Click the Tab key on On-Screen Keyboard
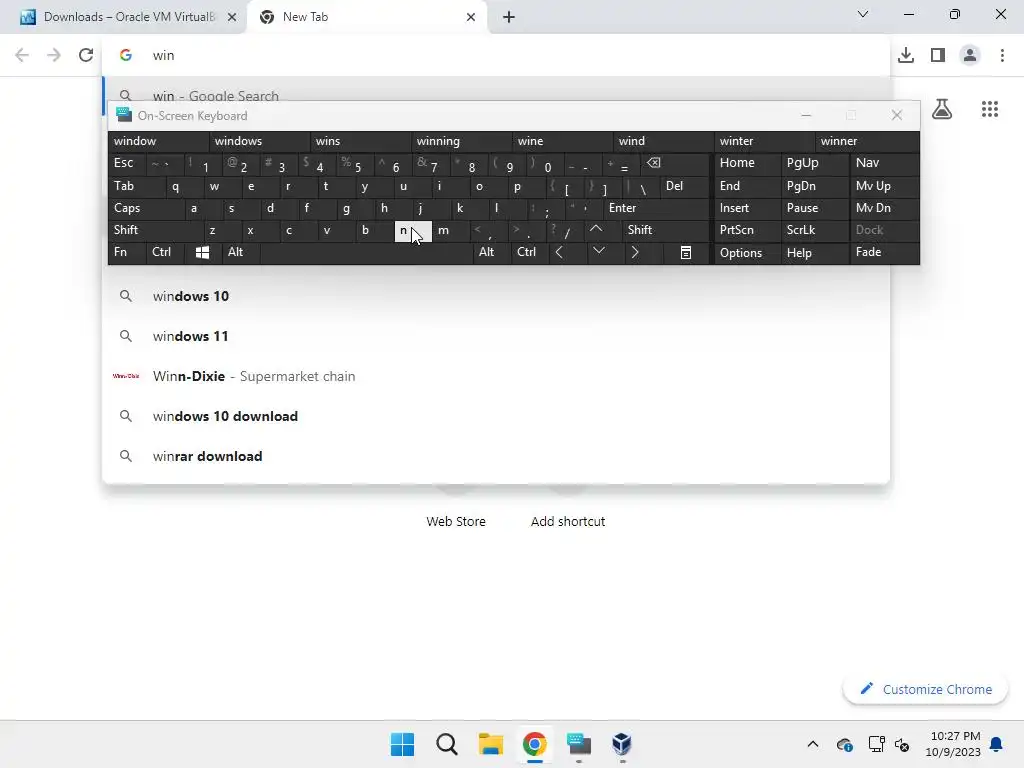Viewport: 1024px width, 768px height. coord(135,186)
